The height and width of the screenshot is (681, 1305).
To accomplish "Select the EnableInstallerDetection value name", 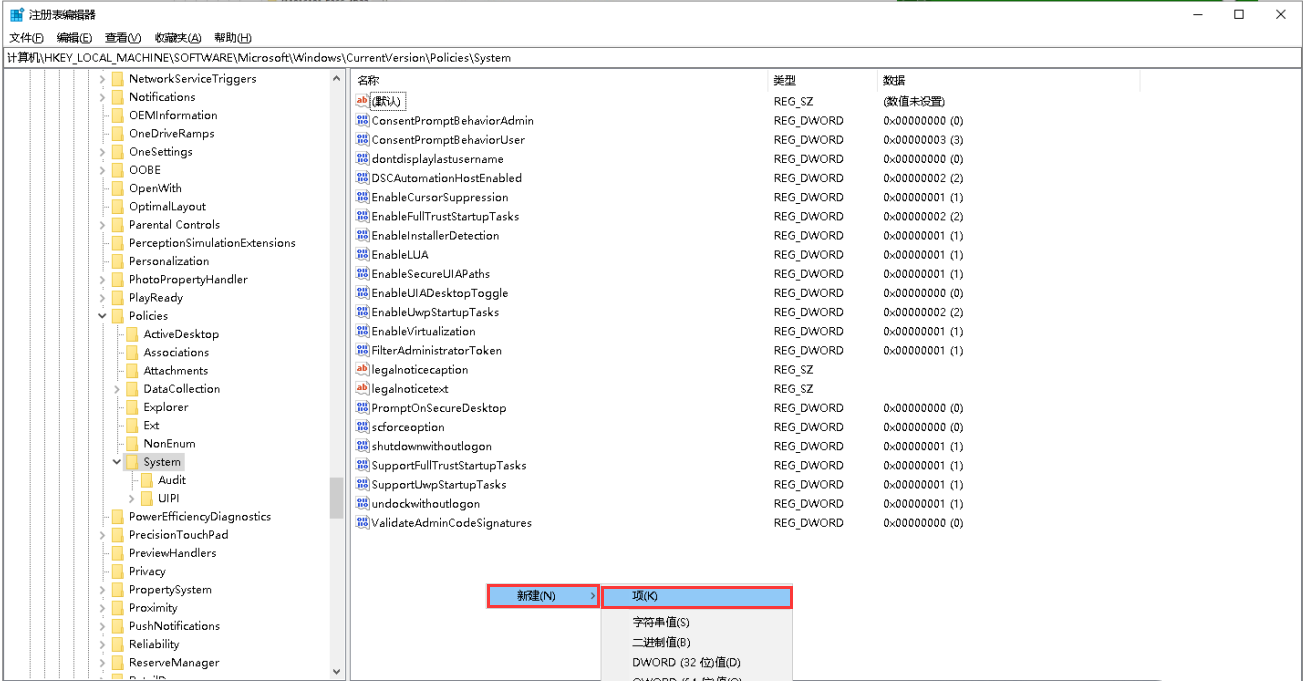I will [435, 235].
